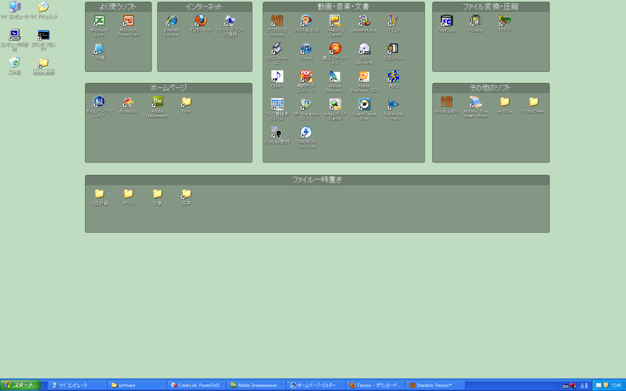The width and height of the screenshot is (626, 391).
Task: Click the system tray clock
Action: 616,385
